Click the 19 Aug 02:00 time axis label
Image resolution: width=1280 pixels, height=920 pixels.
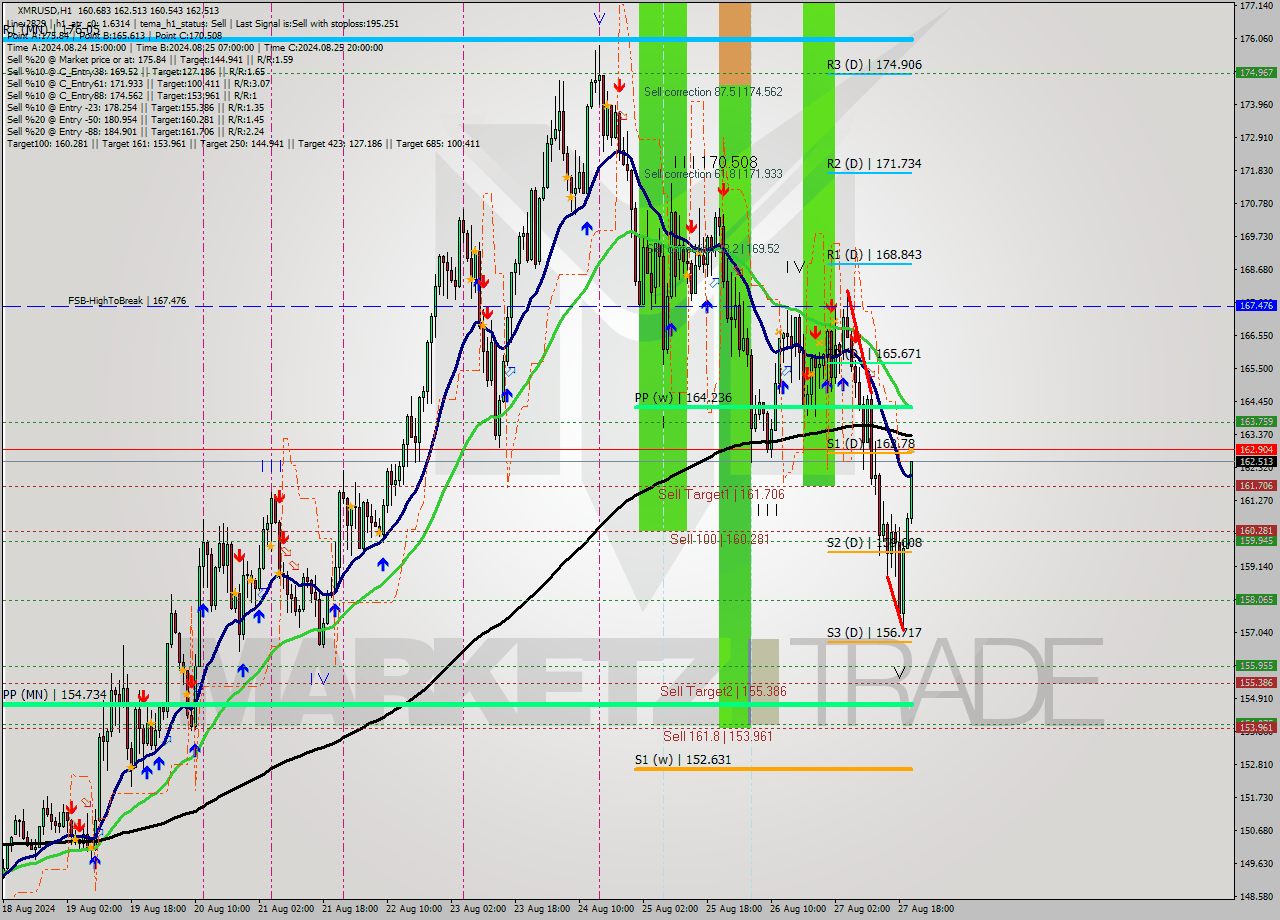point(93,909)
